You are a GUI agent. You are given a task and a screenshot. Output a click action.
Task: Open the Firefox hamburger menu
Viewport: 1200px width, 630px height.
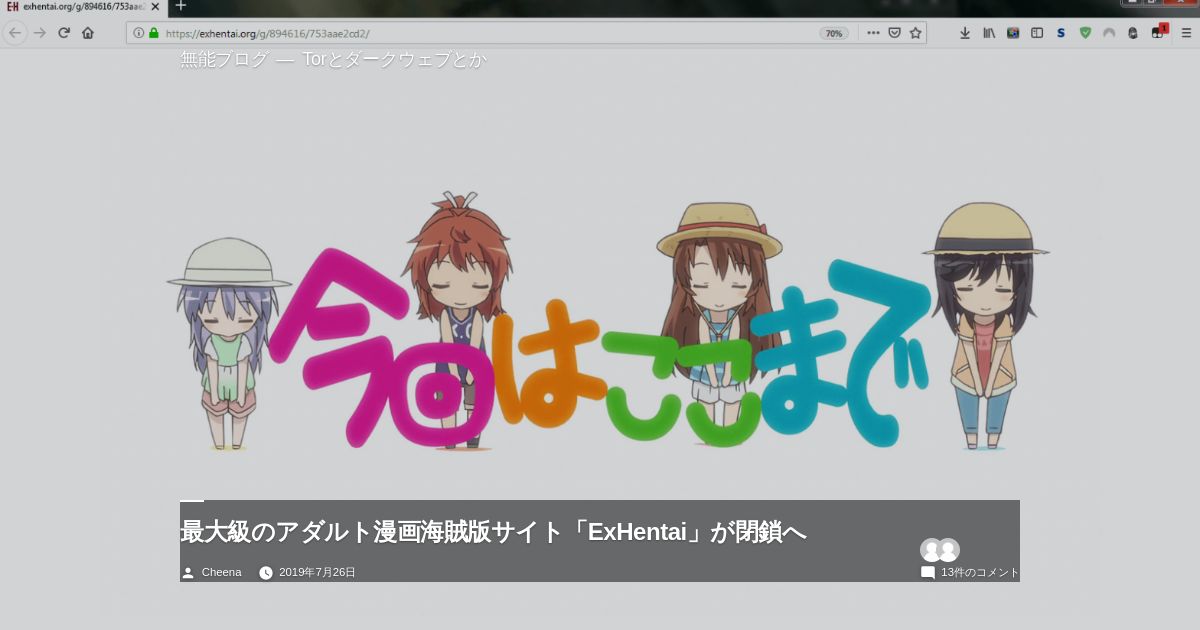[x=1187, y=33]
